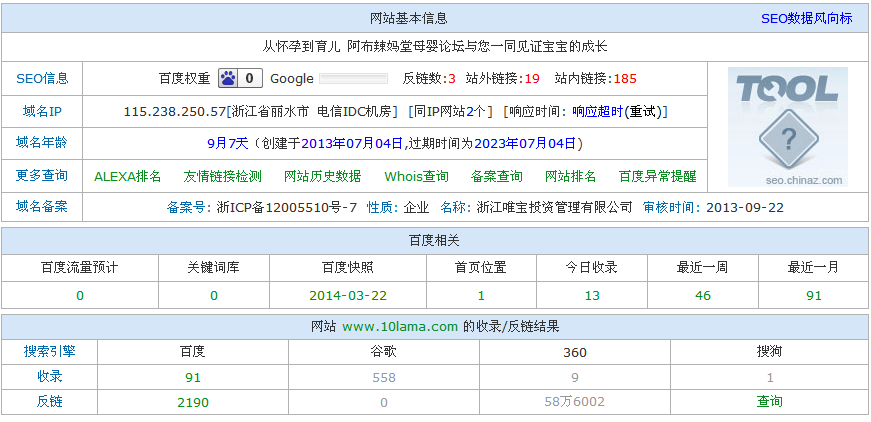Click the 重试 response retry link
This screenshot has height=422, width=871.
645,111
